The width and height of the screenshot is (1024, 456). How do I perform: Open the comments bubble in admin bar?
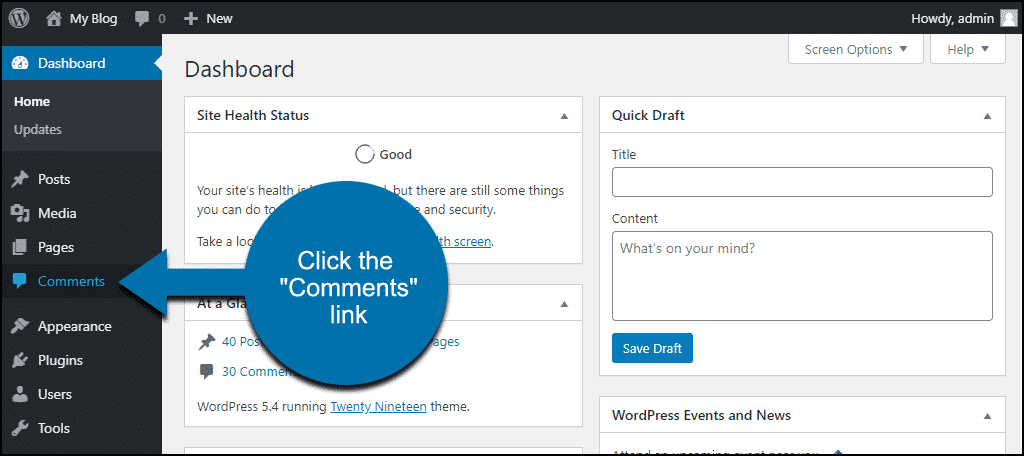[142, 18]
